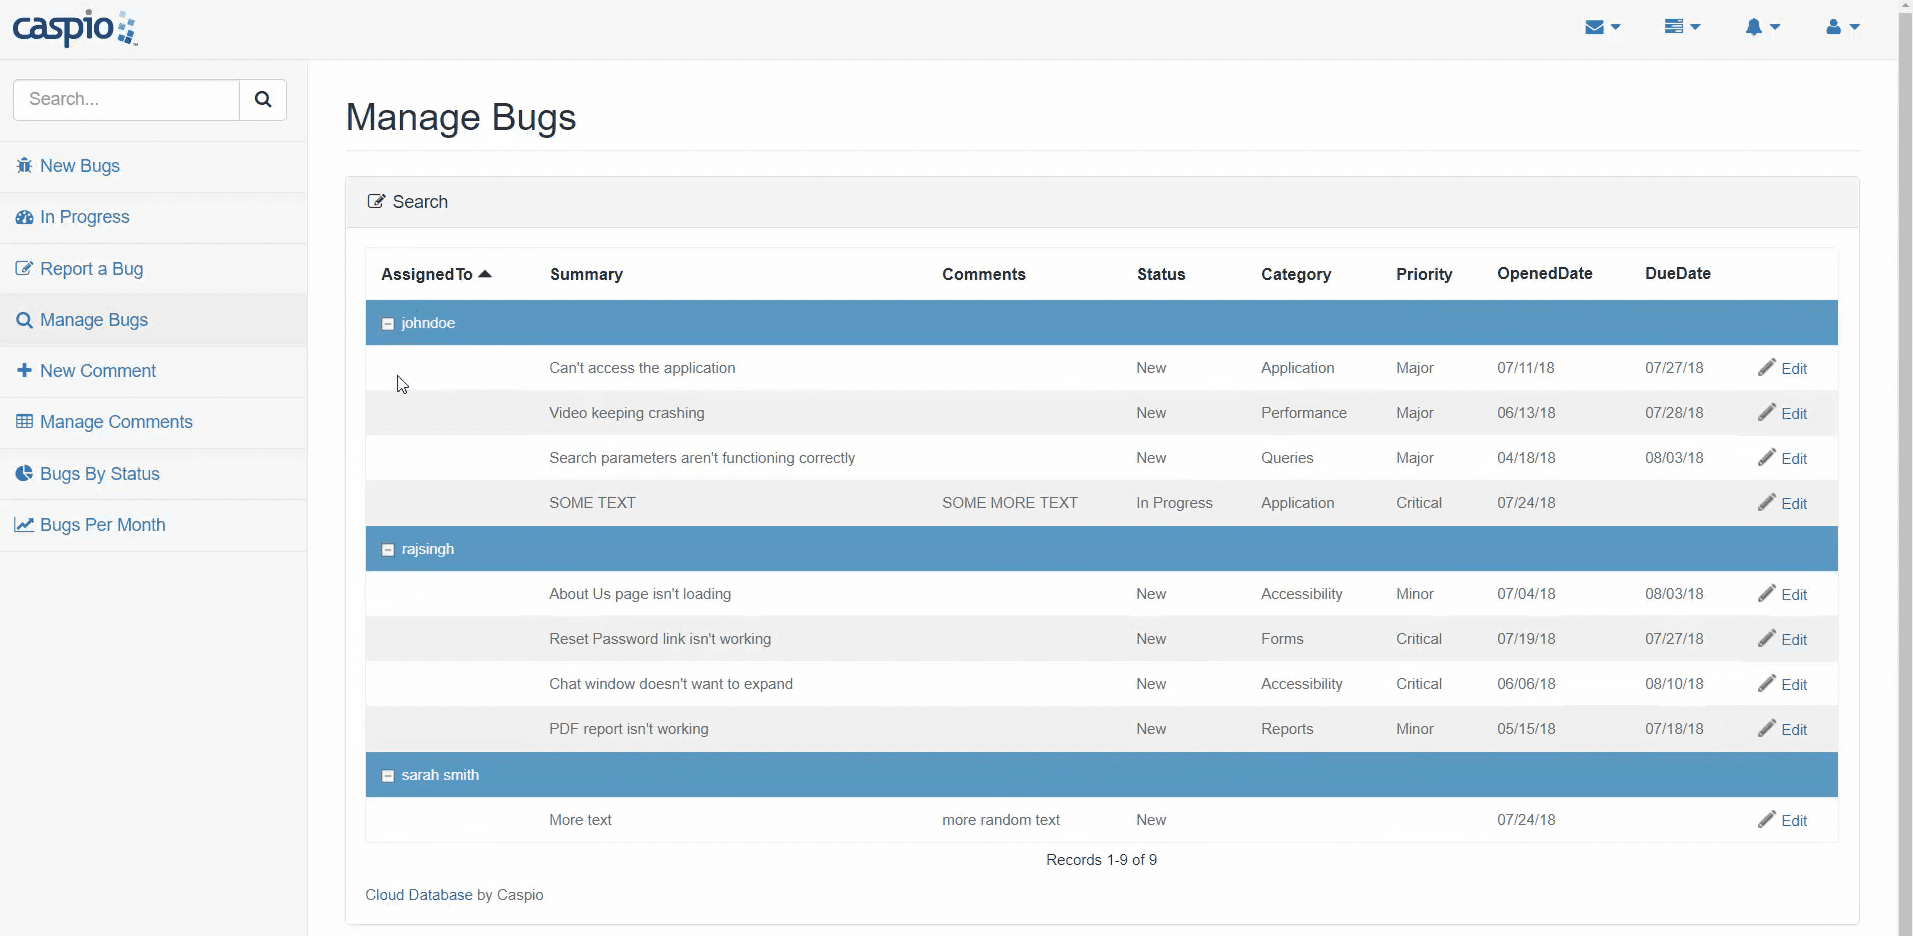This screenshot has height=936, width=1913.
Task: Open New Bugs in the sidebar
Action: pyautogui.click(x=79, y=166)
